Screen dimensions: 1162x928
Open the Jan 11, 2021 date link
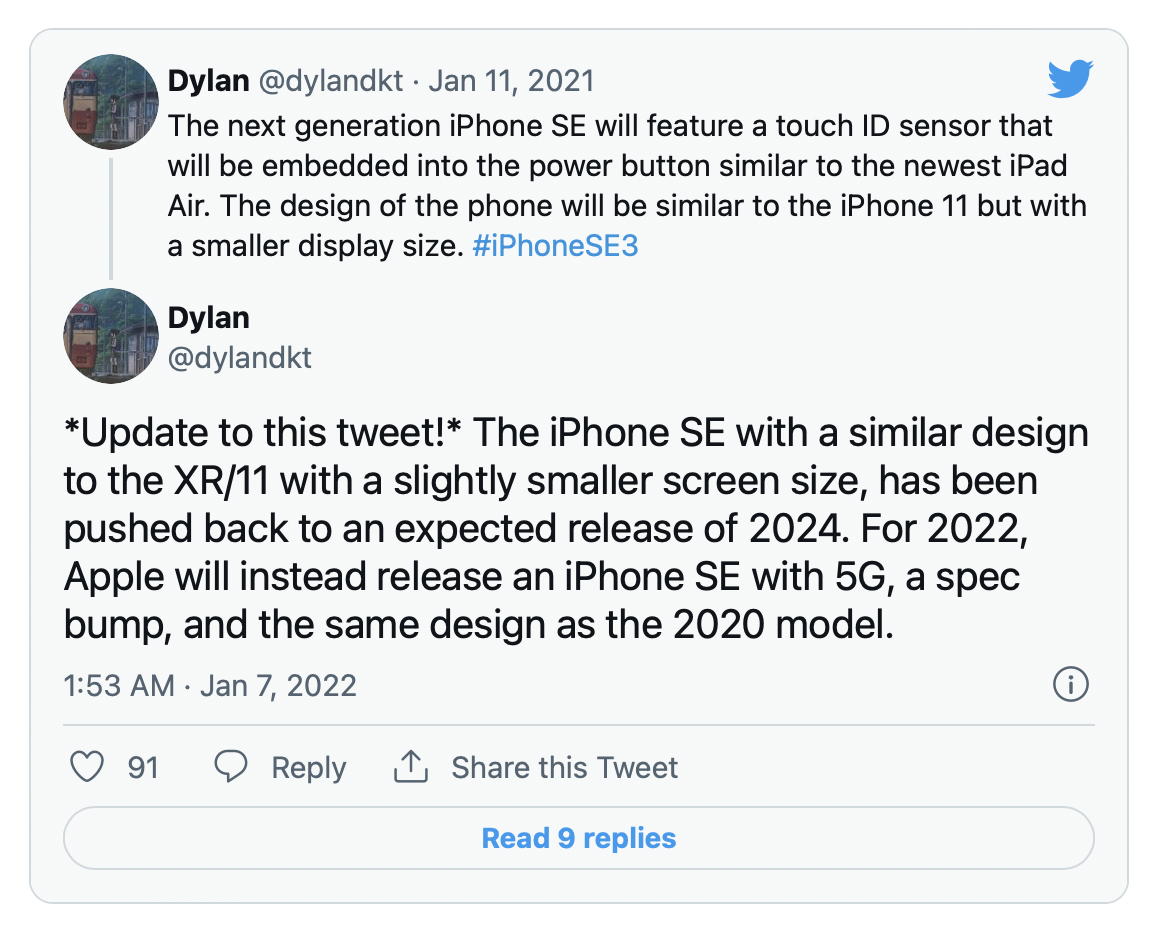pos(511,81)
